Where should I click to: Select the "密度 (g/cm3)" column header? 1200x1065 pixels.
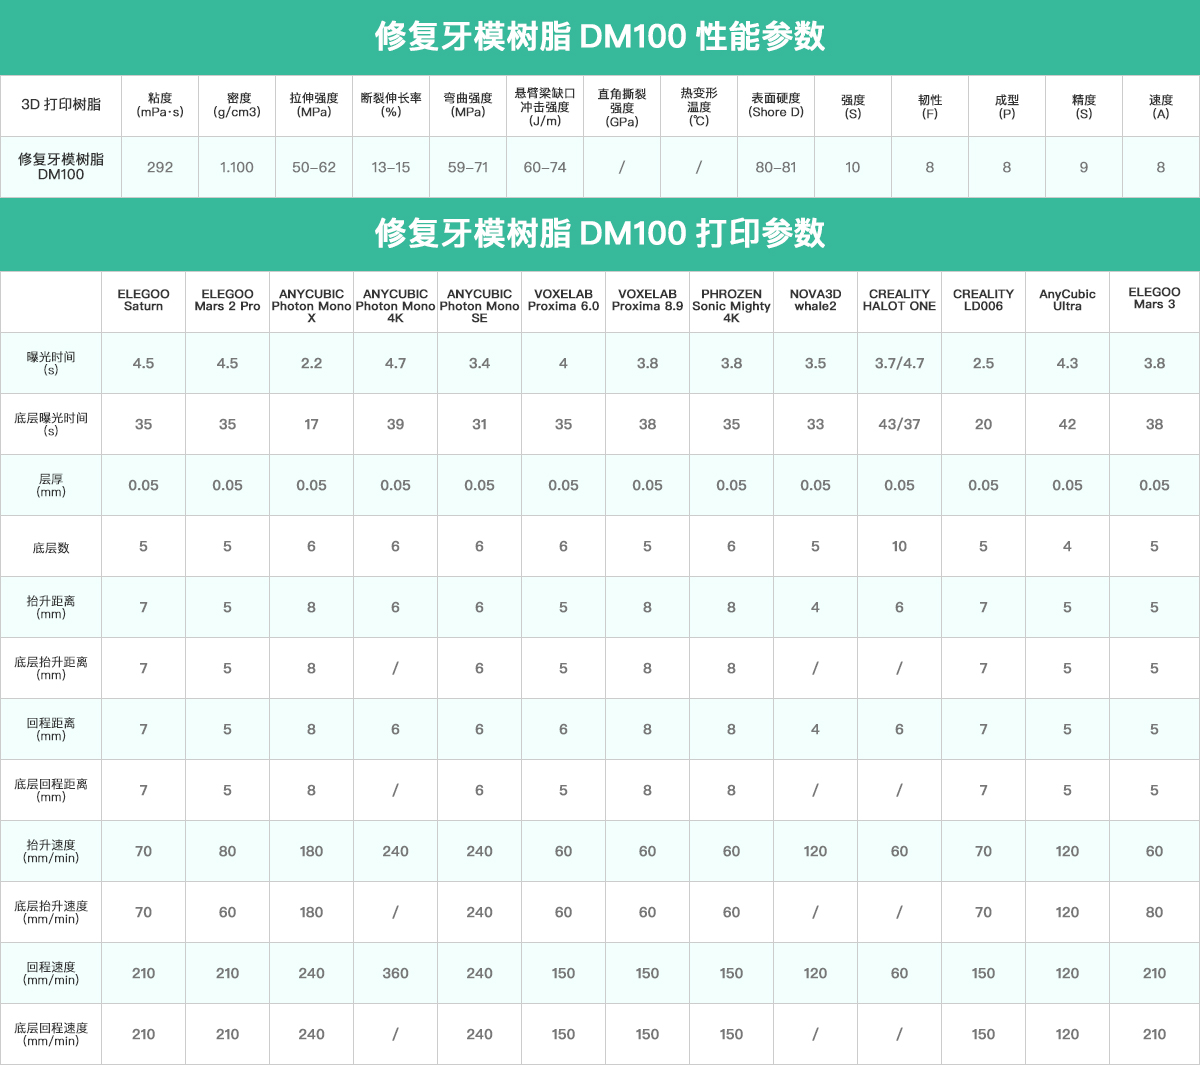pyautogui.click(x=237, y=105)
